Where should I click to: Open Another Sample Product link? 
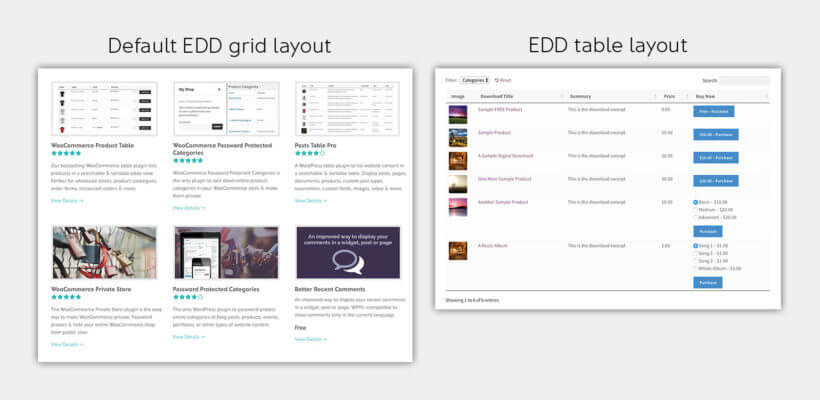pyautogui.click(x=503, y=202)
